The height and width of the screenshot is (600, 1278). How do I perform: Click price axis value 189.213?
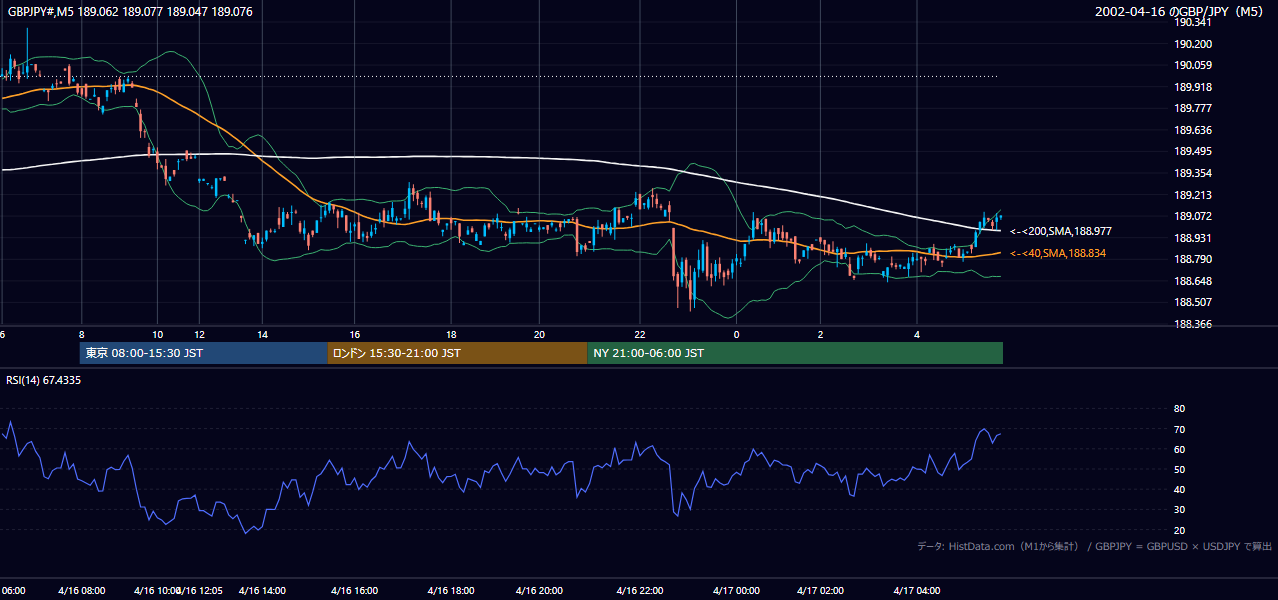[x=1193, y=195]
